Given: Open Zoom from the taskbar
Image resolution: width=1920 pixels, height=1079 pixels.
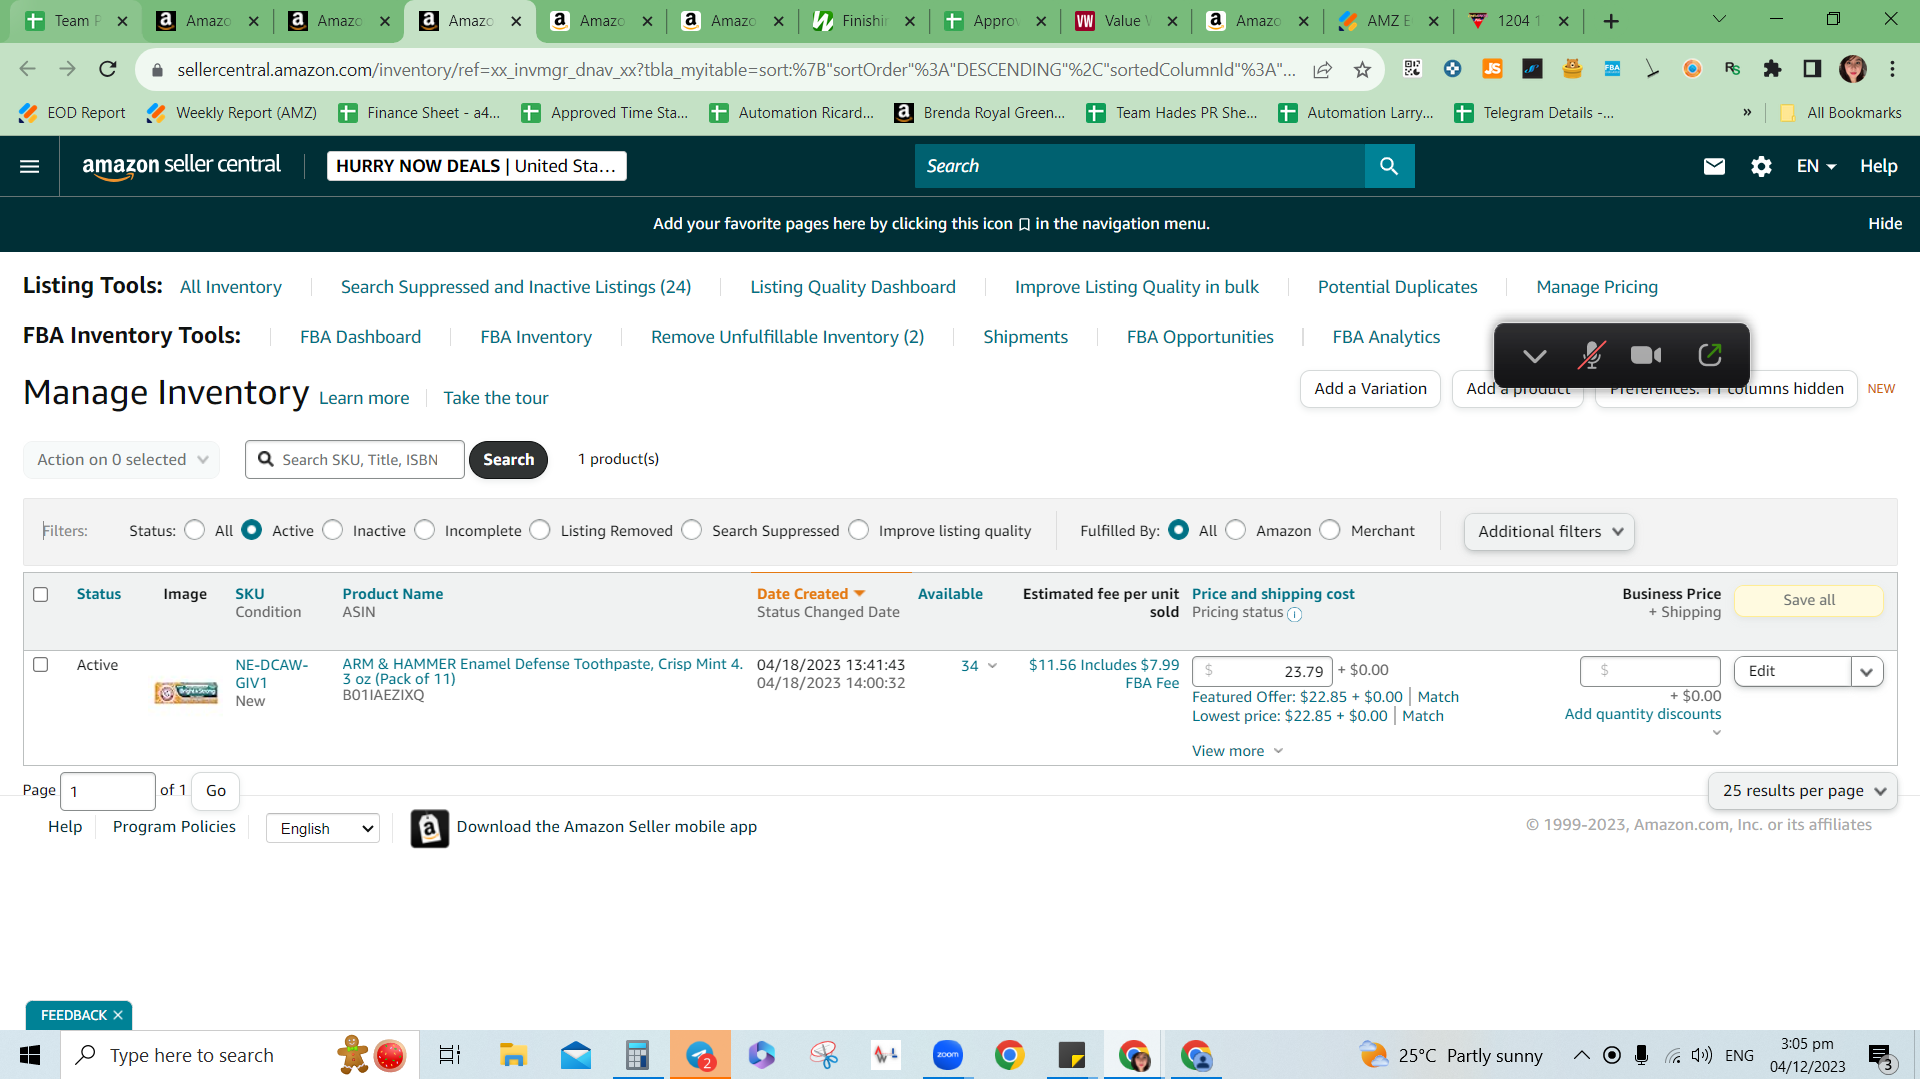Looking at the screenshot, I should (x=947, y=1055).
